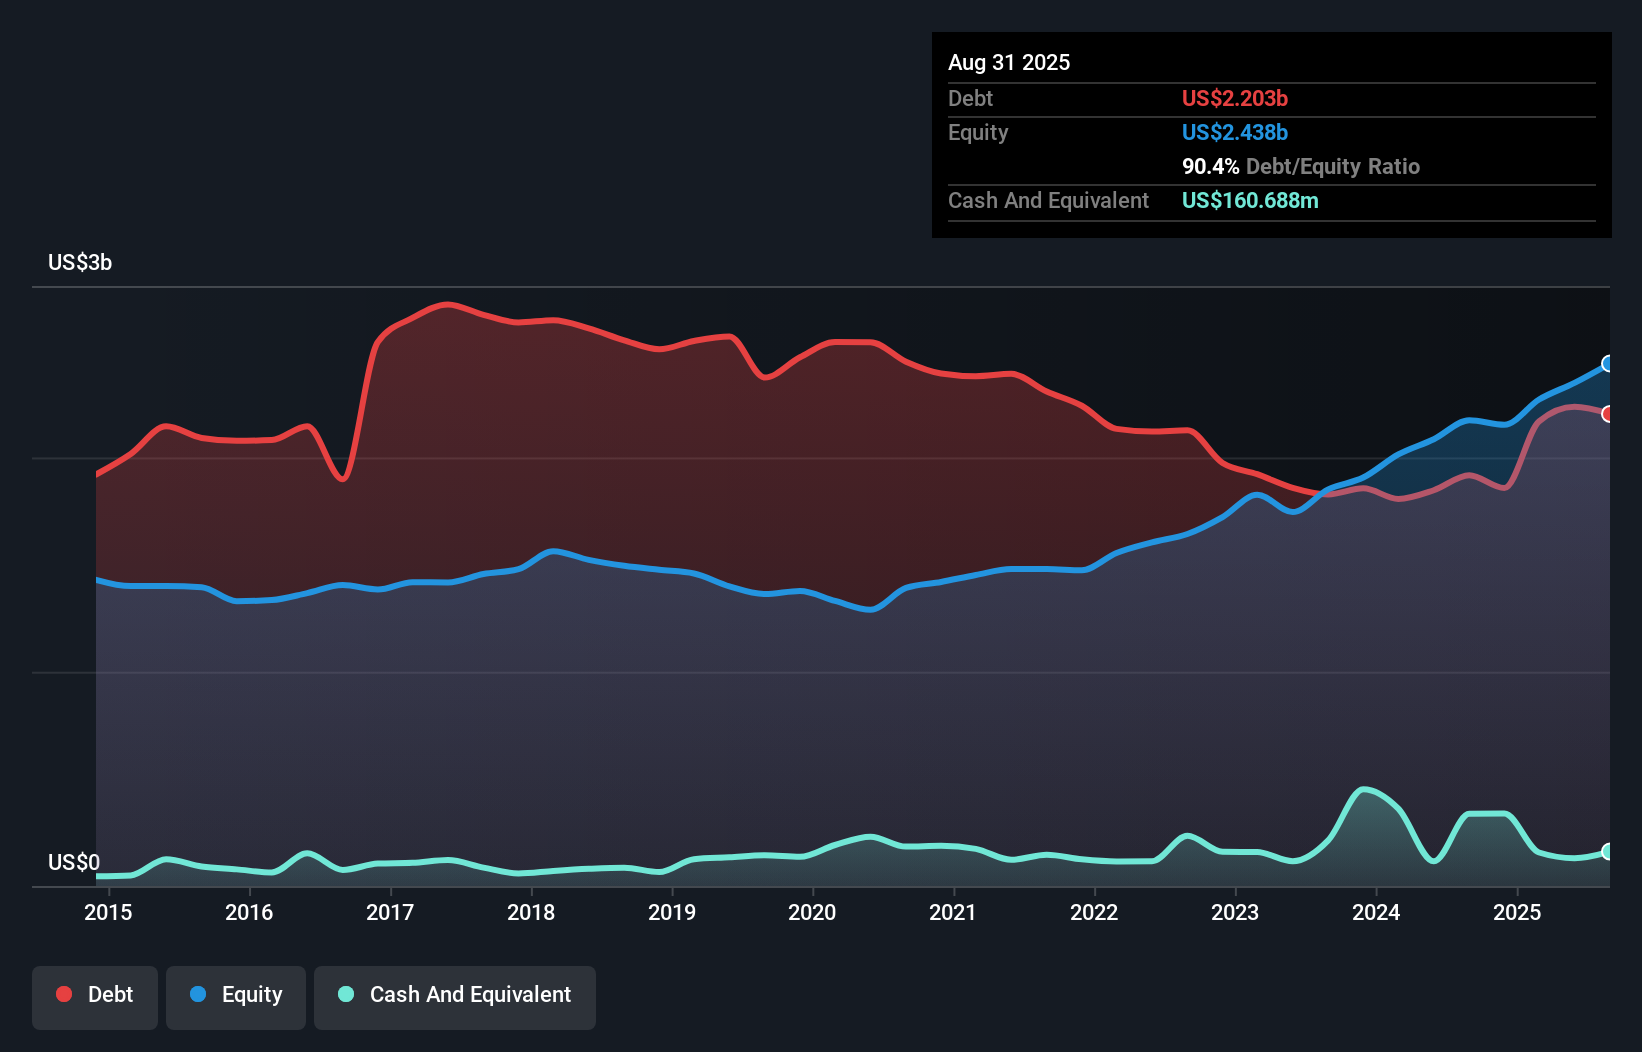This screenshot has width=1642, height=1052.
Task: Expand the Aug 31 2025 tooltip header
Action: click(1010, 62)
